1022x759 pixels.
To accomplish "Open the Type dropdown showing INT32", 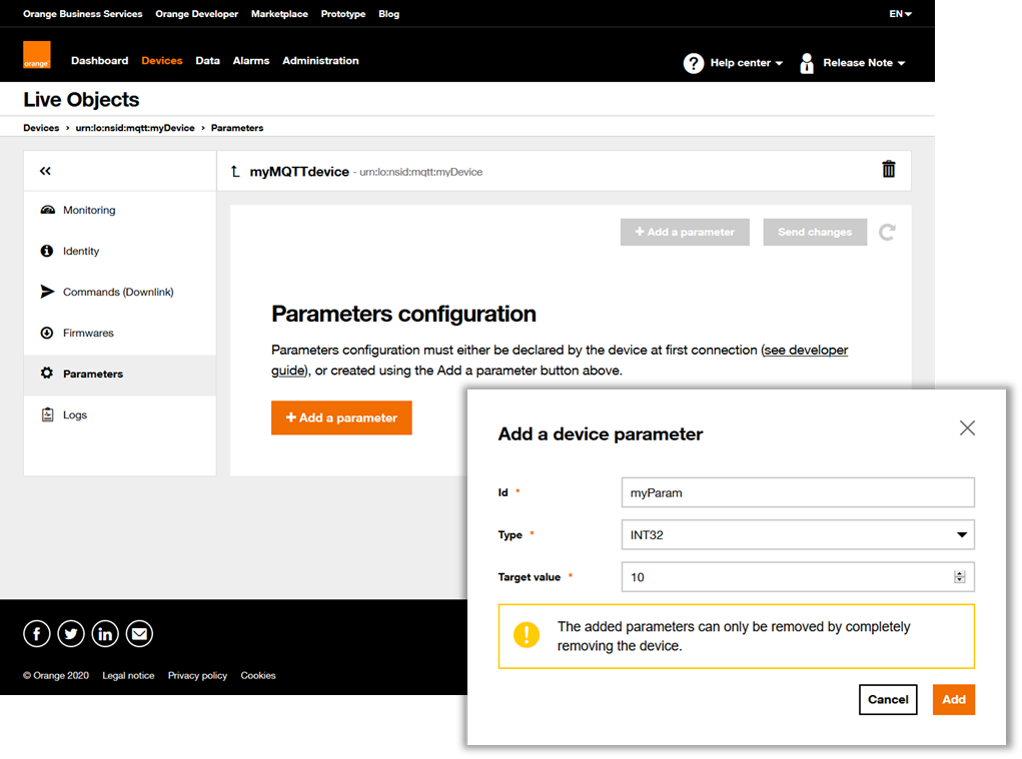I will (798, 535).
